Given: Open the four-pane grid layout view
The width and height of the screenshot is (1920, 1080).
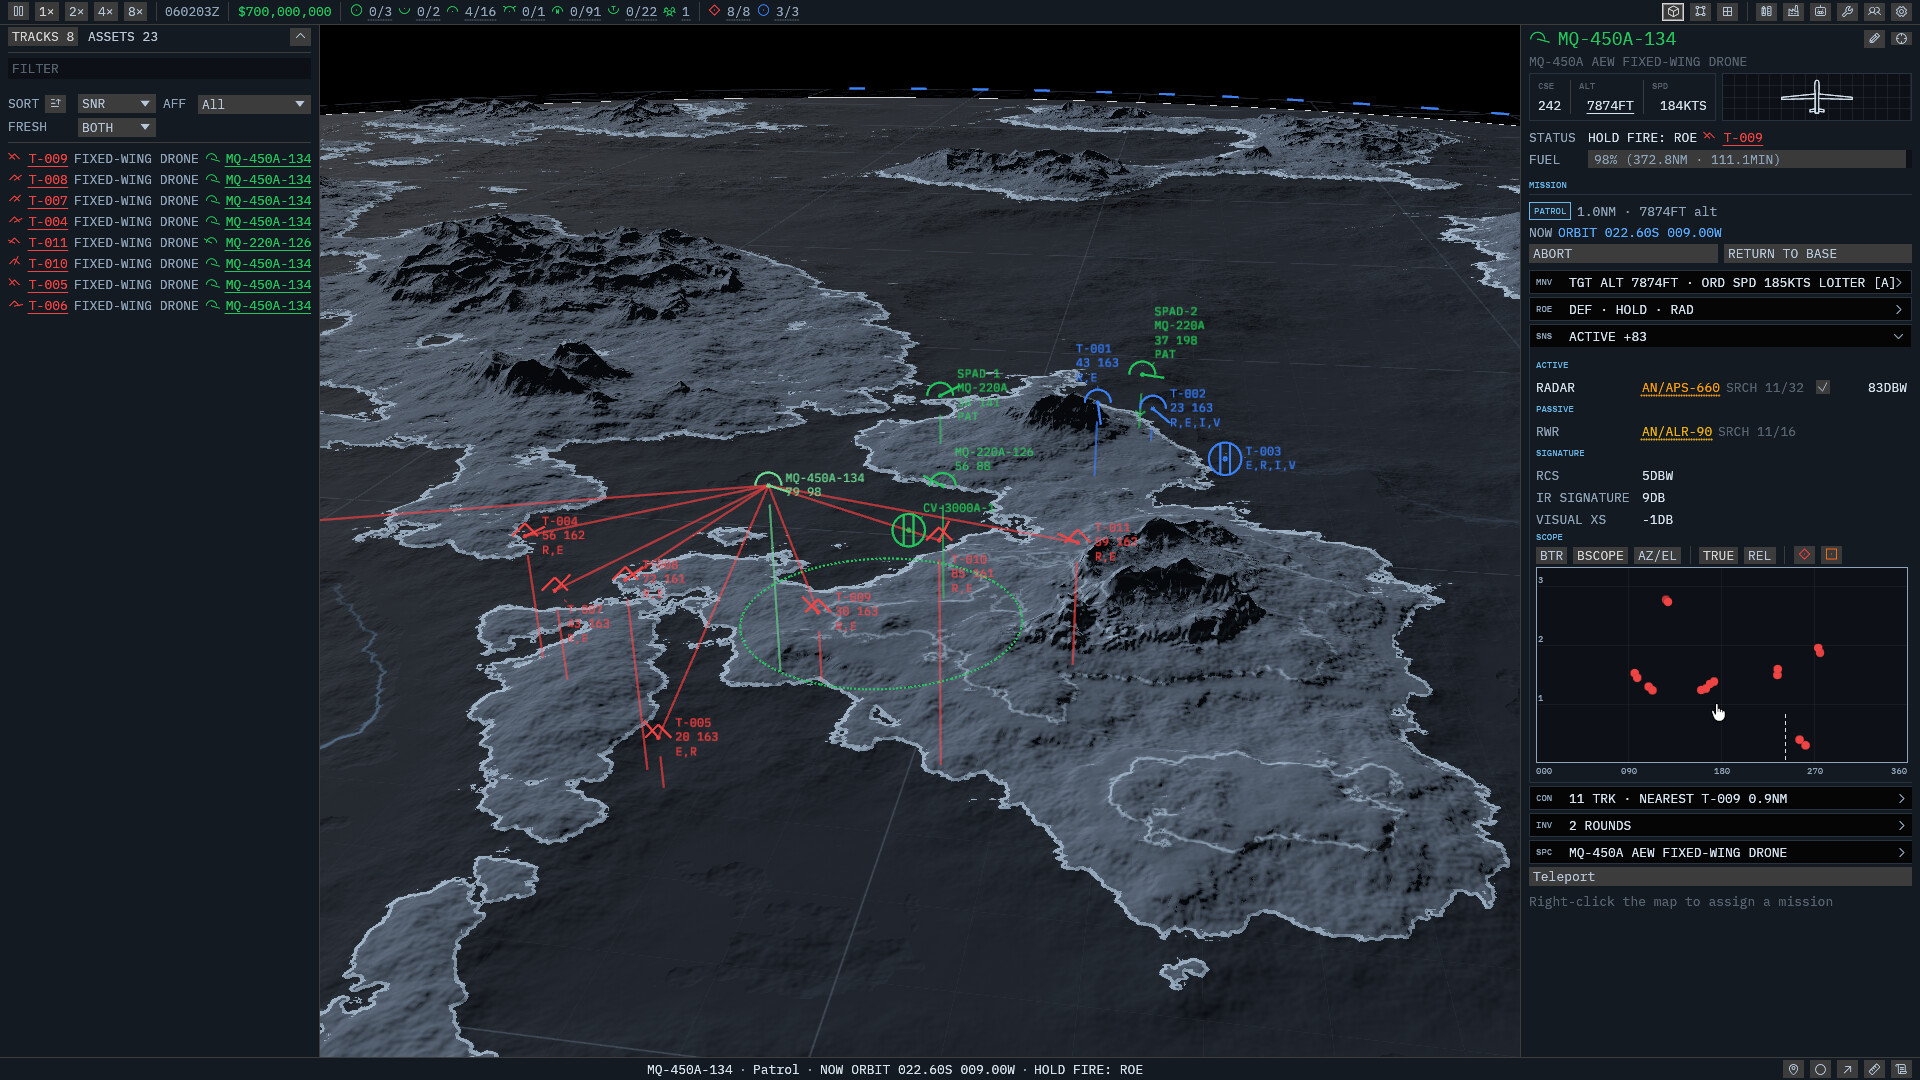Looking at the screenshot, I should pyautogui.click(x=1727, y=12).
